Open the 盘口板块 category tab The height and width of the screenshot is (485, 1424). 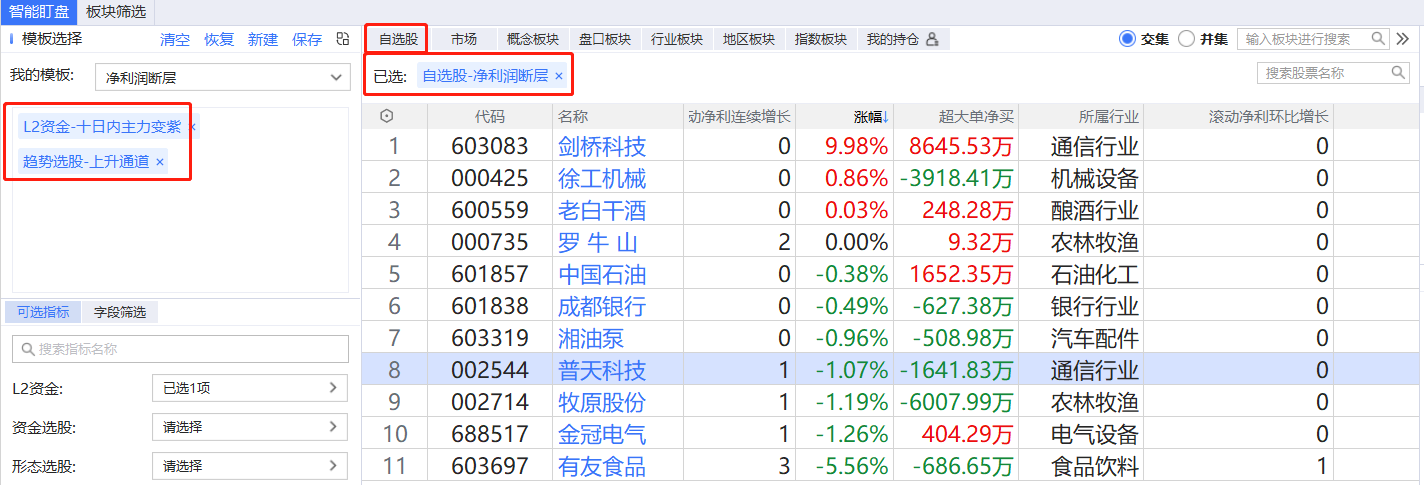pos(605,39)
